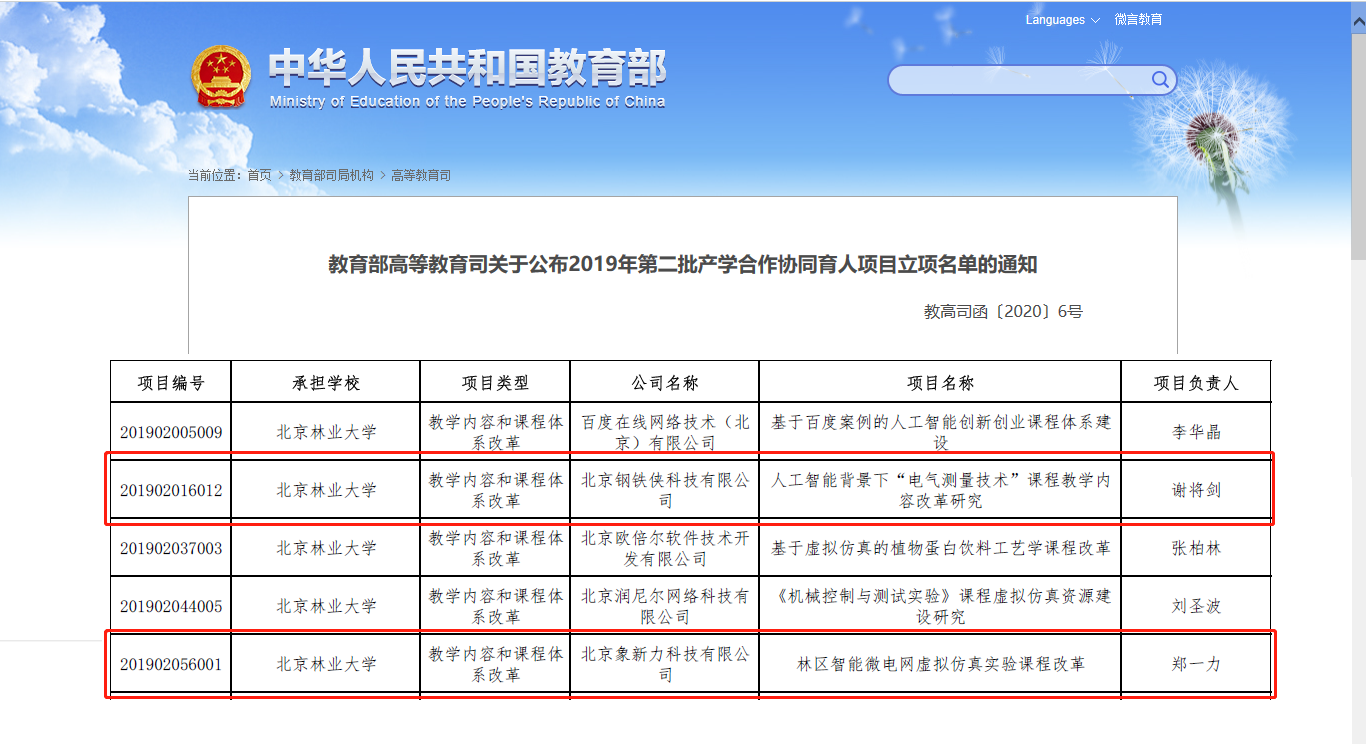Select the notice headline about 2019年第二批产学合作
Screen dimensions: 1366x744
[x=682, y=265]
